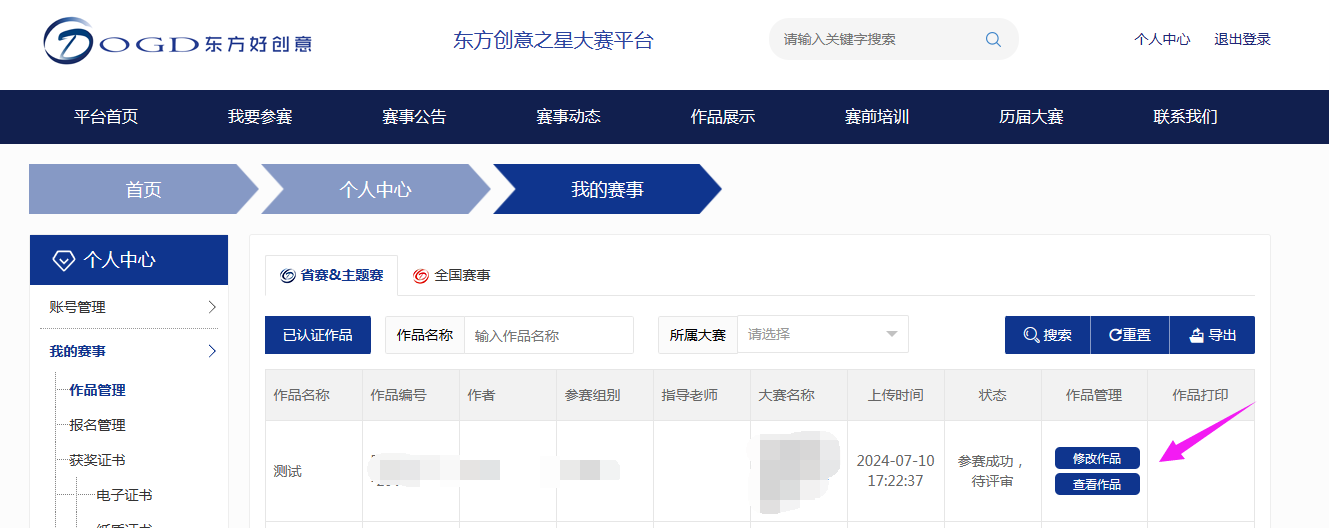This screenshot has height=528, width=1329.
Task: Go to 作品展示 in the navigation bar
Action: 722,117
